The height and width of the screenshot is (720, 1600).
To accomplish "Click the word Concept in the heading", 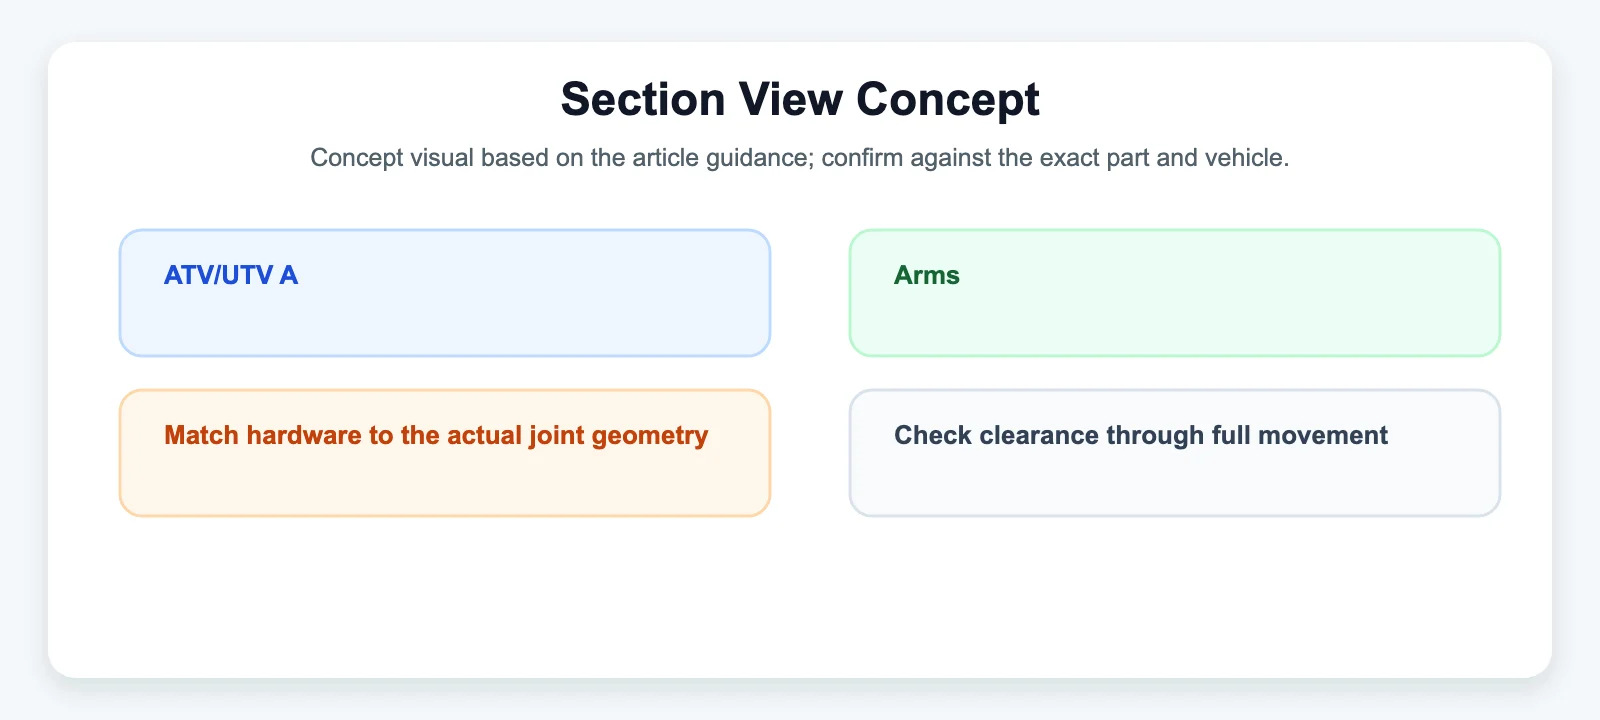I will point(948,99).
